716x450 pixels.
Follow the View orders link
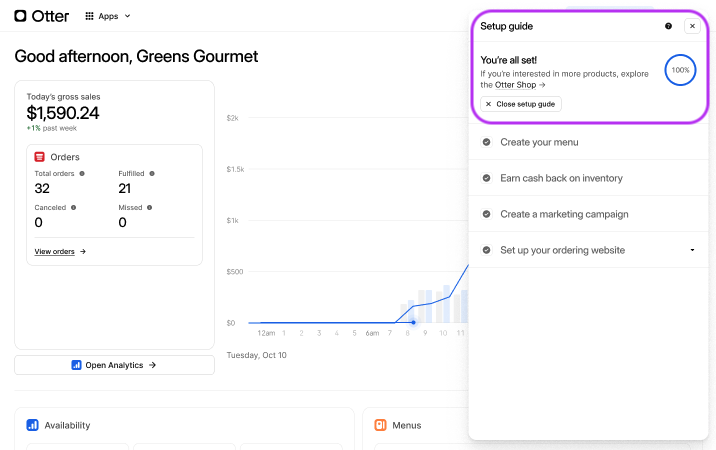pos(60,251)
